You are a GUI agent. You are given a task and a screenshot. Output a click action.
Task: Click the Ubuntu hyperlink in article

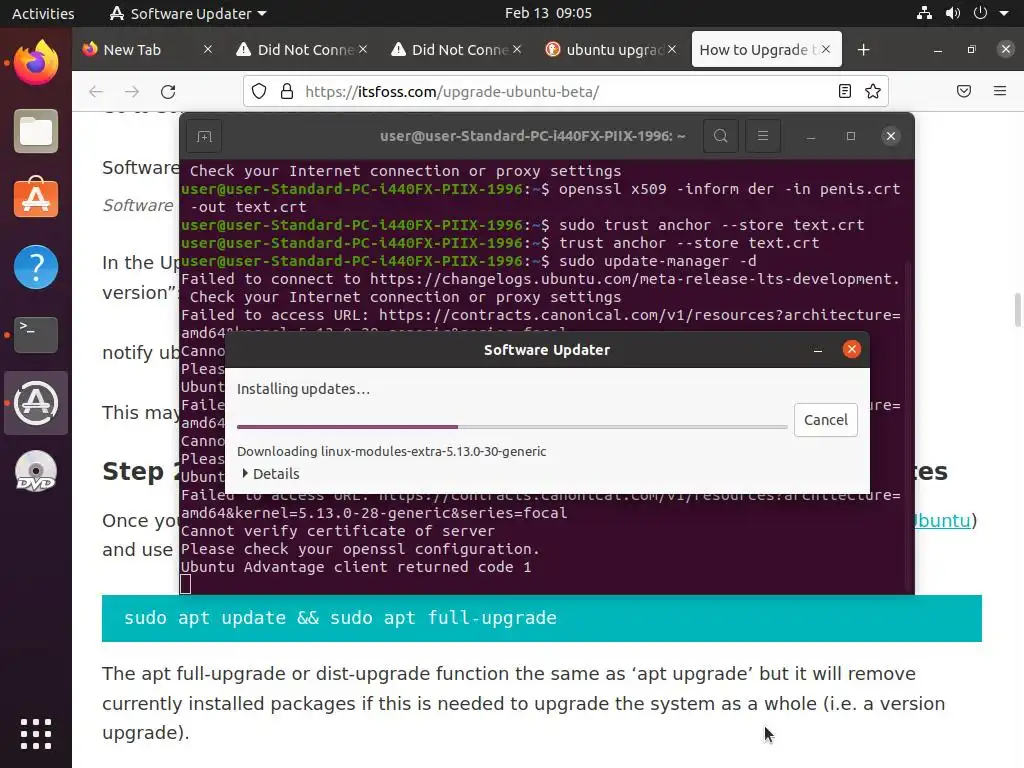[x=941, y=520]
